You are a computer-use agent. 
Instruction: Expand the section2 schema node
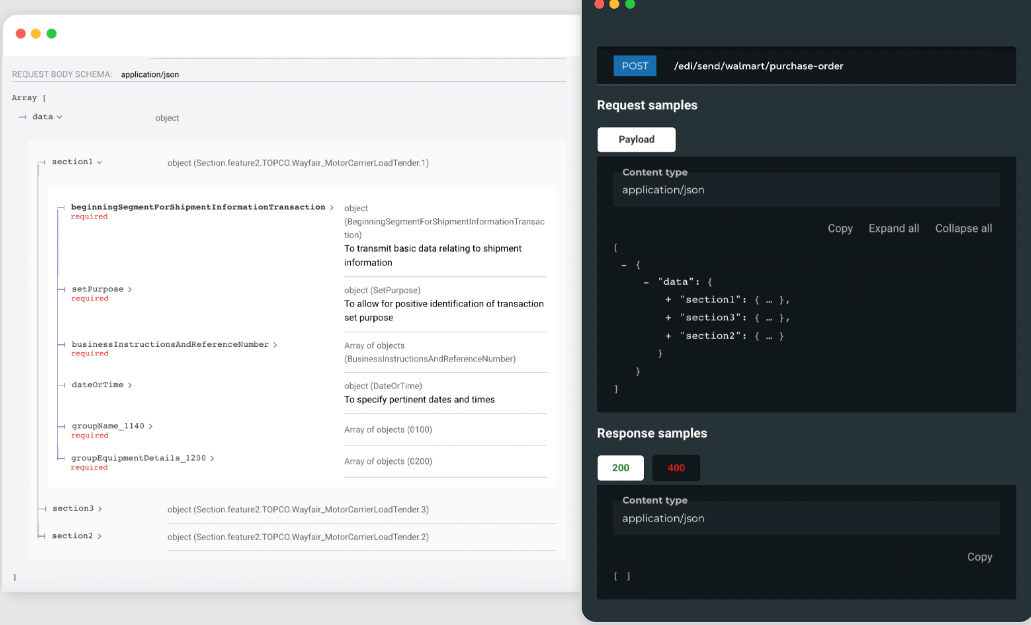(76, 536)
